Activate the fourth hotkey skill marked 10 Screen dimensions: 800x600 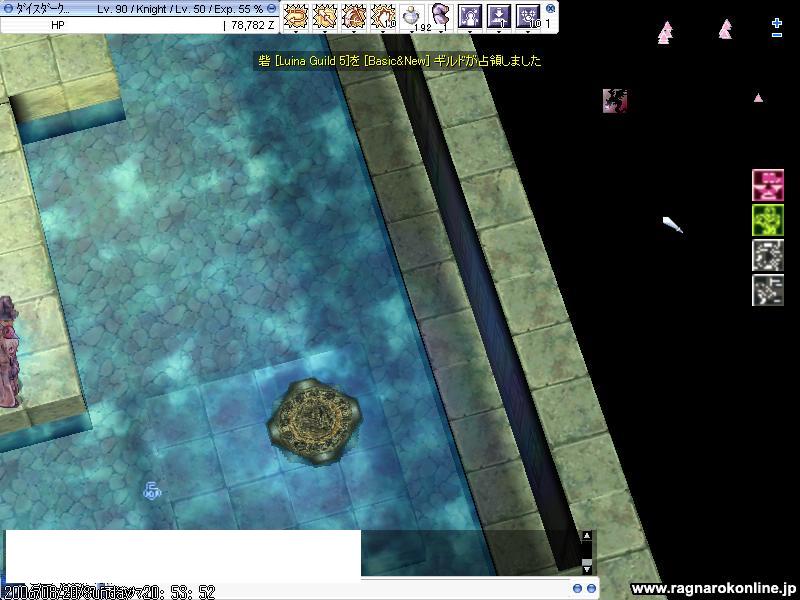click(x=383, y=16)
